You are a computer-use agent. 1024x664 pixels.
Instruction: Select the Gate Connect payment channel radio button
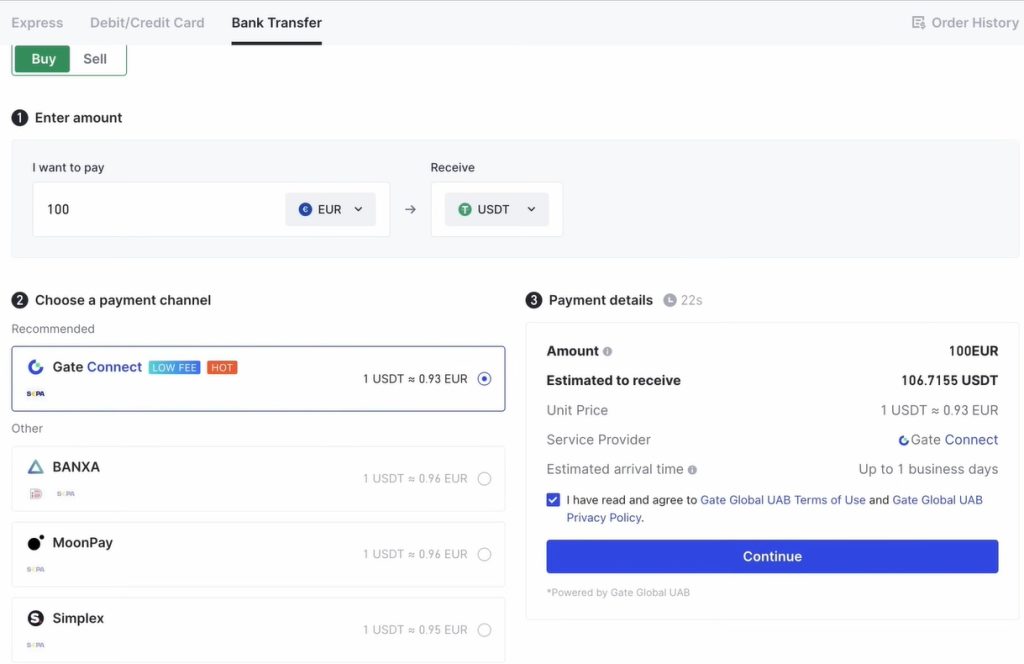[x=484, y=379]
